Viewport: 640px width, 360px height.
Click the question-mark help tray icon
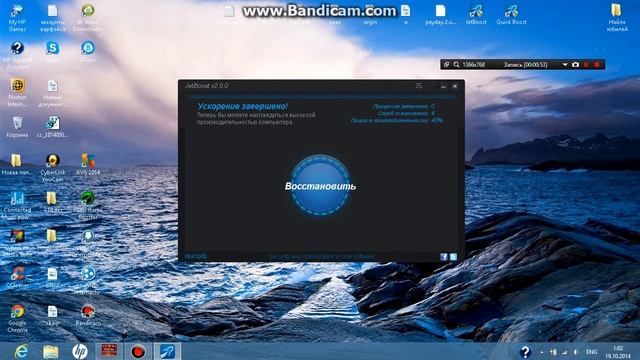(525, 351)
